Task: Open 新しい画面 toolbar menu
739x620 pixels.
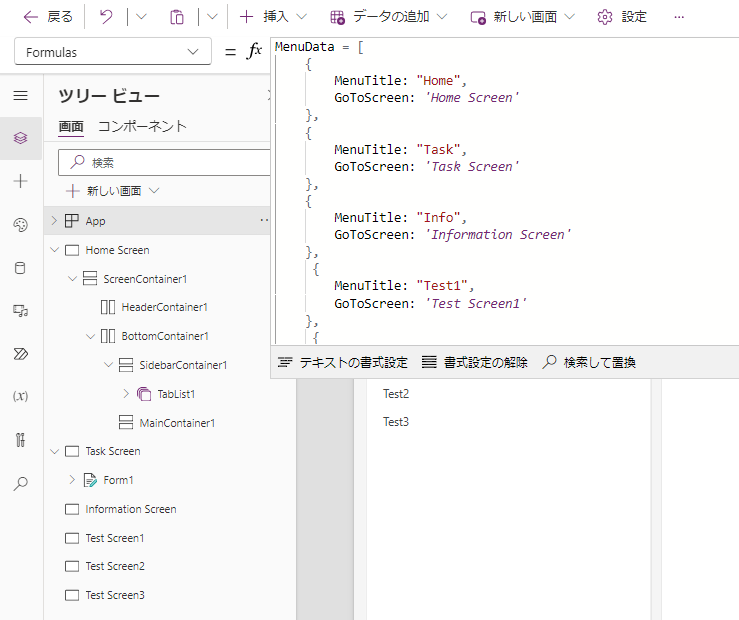Action: pos(522,17)
